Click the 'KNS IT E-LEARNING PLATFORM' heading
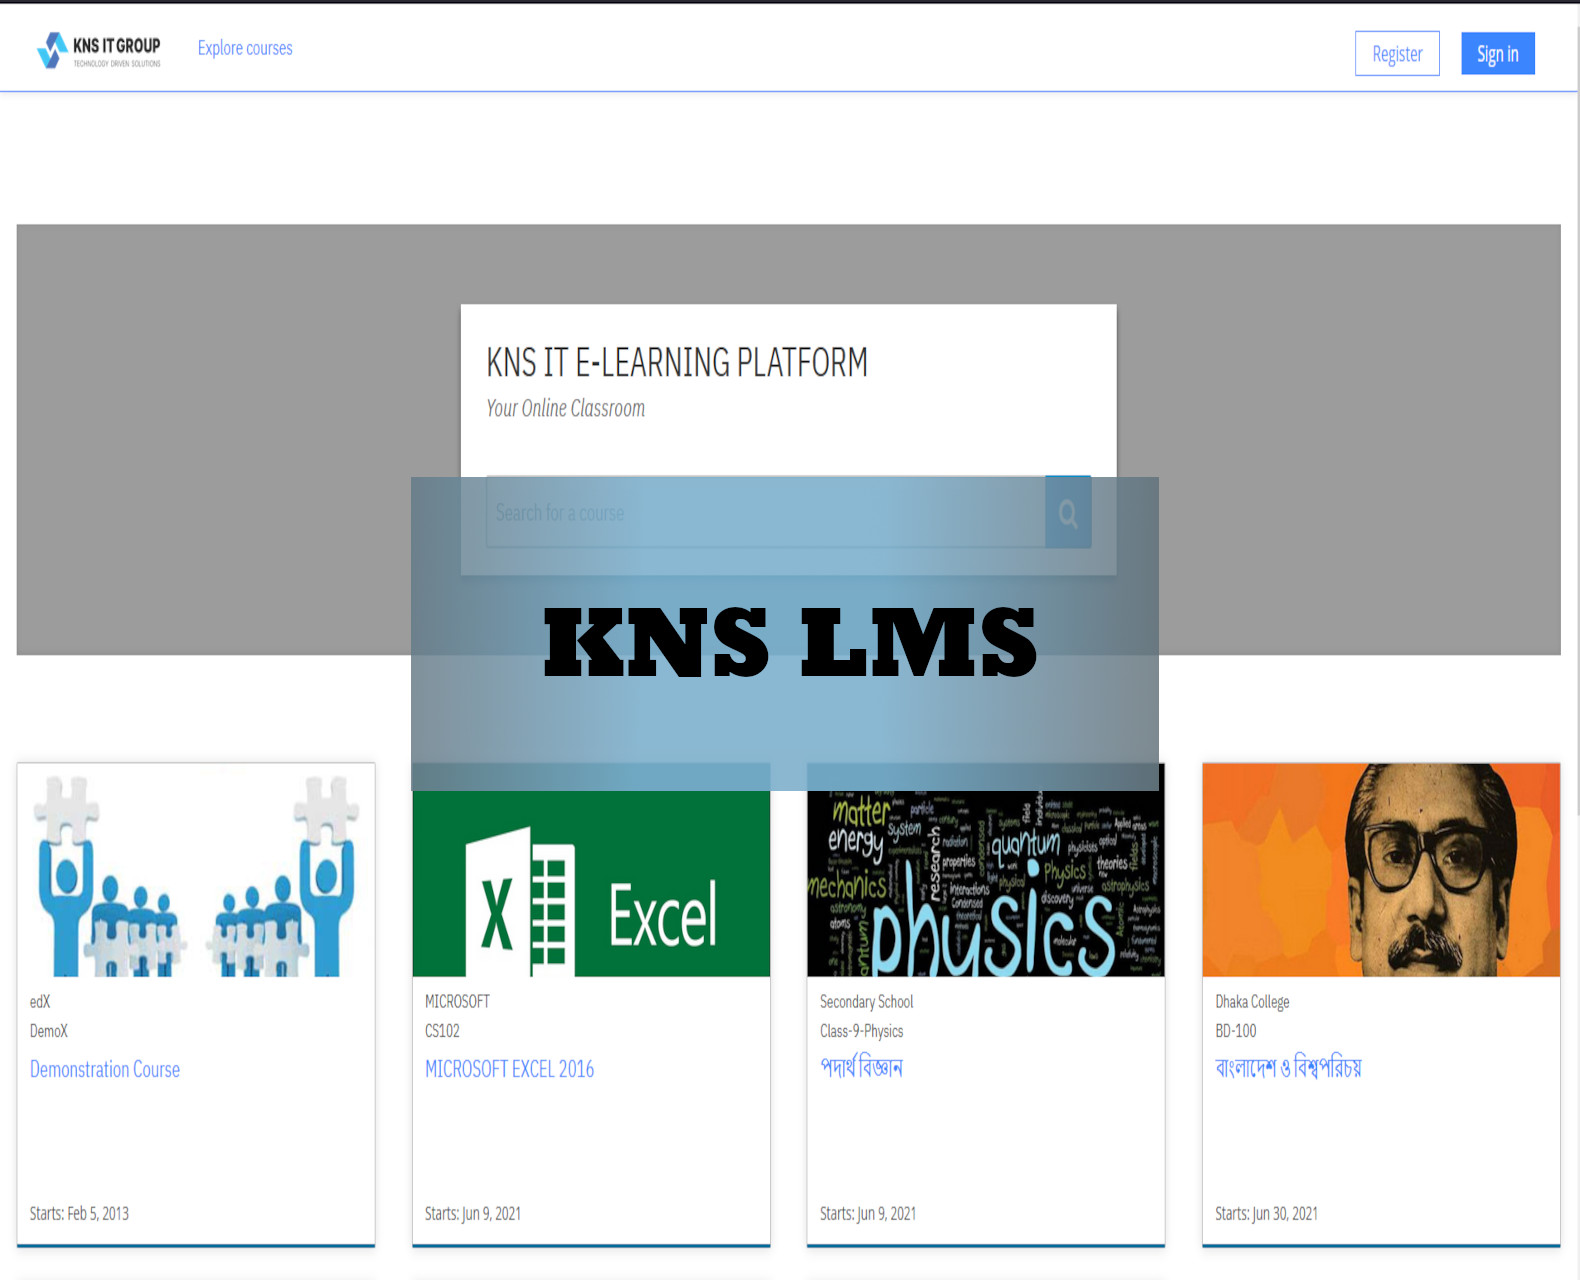This screenshot has height=1280, width=1580. pos(677,362)
